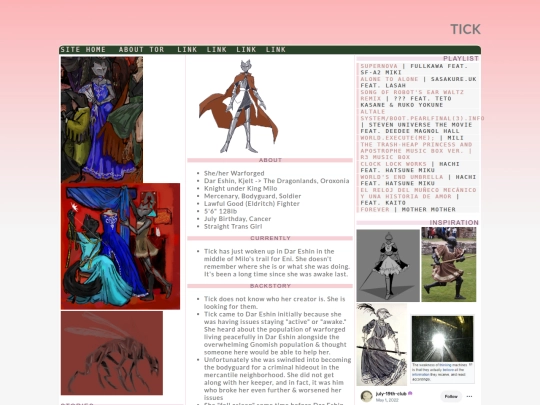View the winged insect creature sketch
This screenshot has height=405, width=540.
112,353
